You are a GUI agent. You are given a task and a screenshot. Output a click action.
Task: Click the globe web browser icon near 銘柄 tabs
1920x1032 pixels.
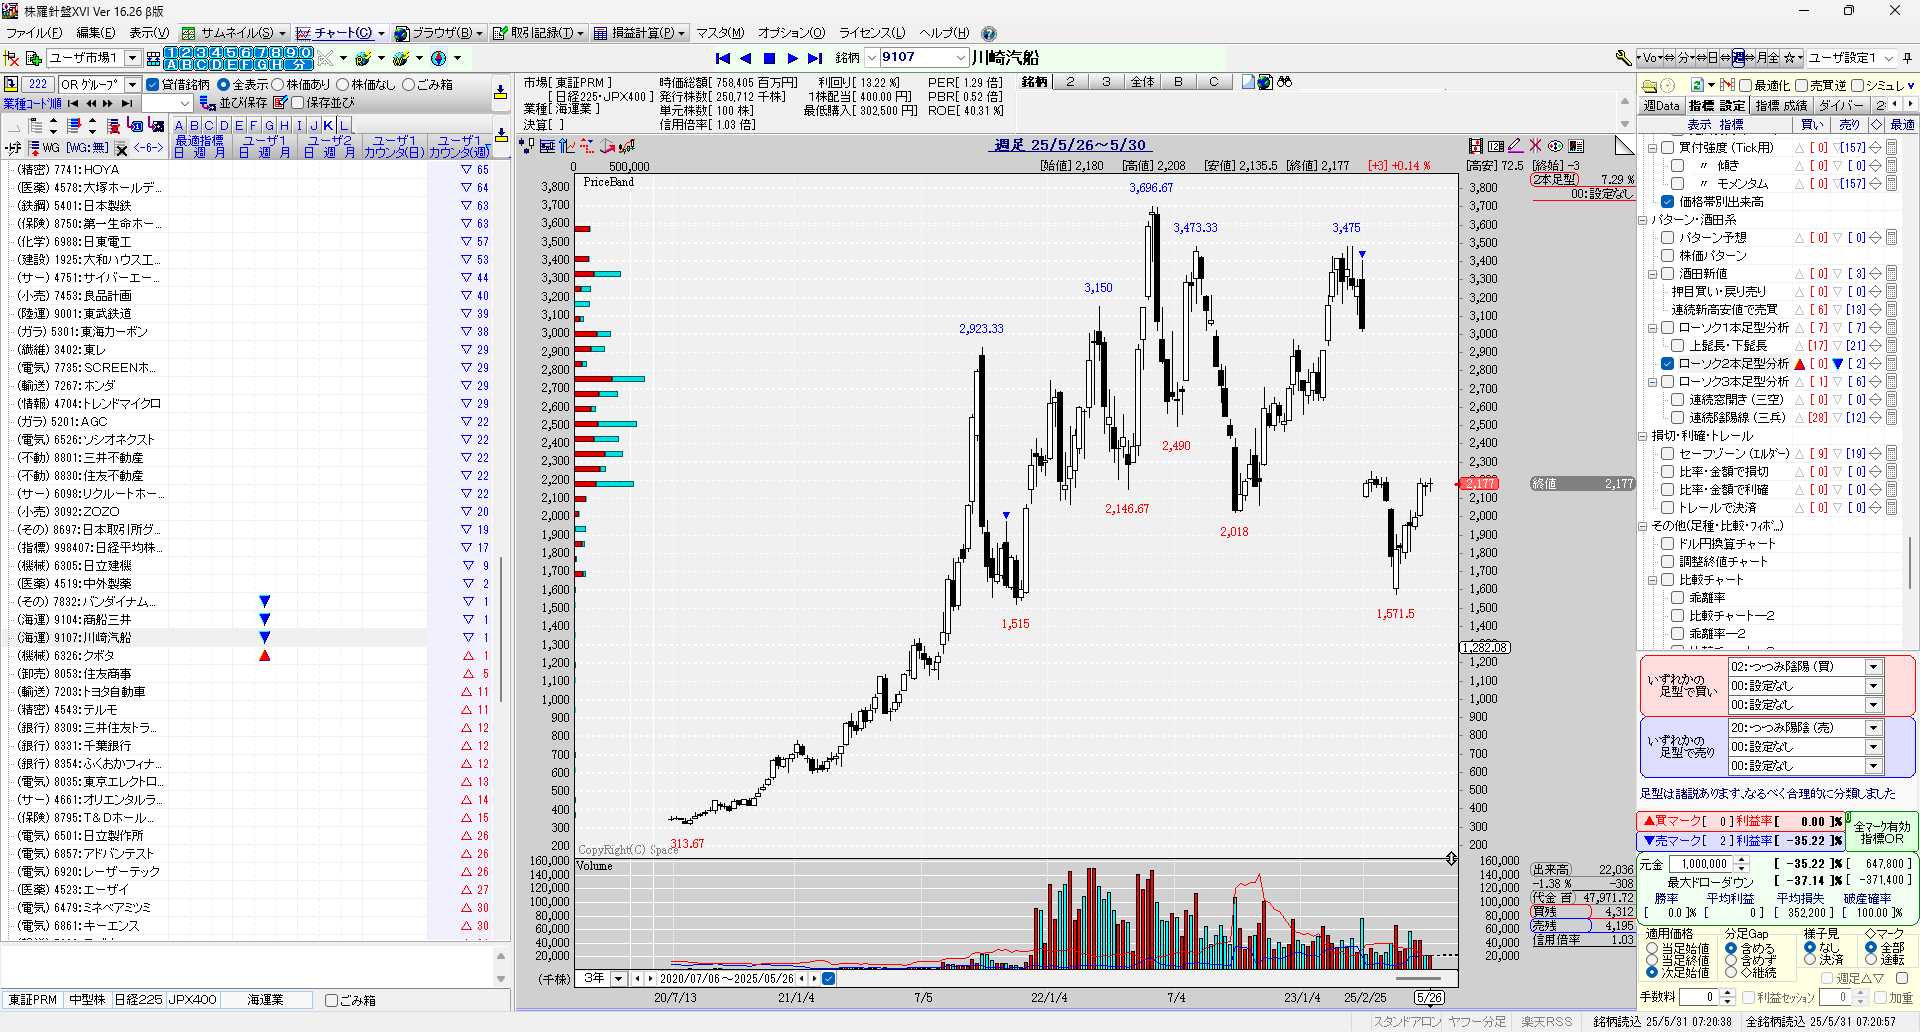pyautogui.click(x=1265, y=82)
